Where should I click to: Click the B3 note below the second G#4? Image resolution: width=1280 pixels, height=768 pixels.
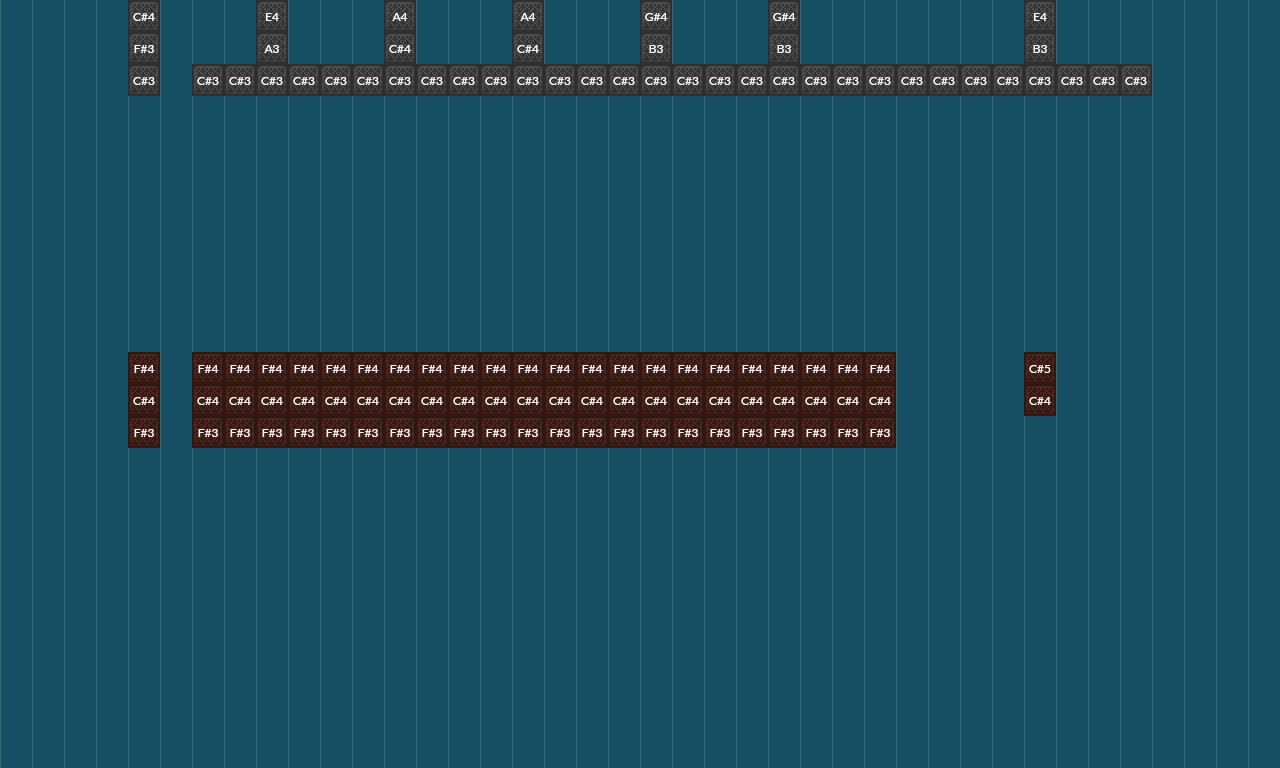tap(783, 48)
